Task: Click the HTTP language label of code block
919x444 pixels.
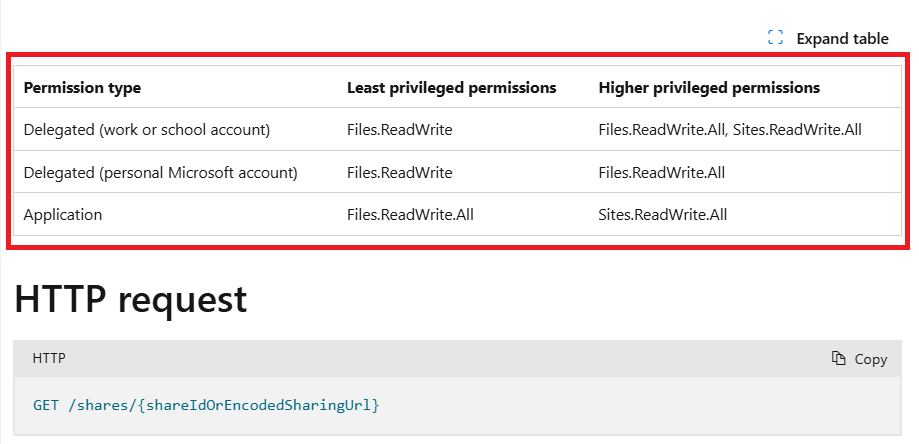Action: [x=49, y=358]
